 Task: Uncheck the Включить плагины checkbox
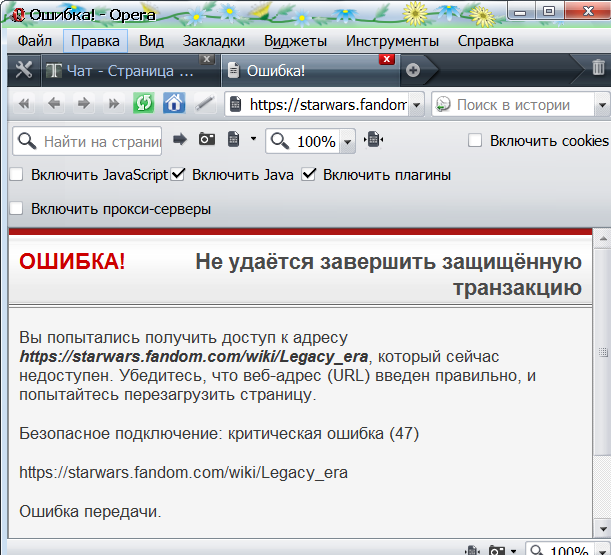[x=308, y=175]
